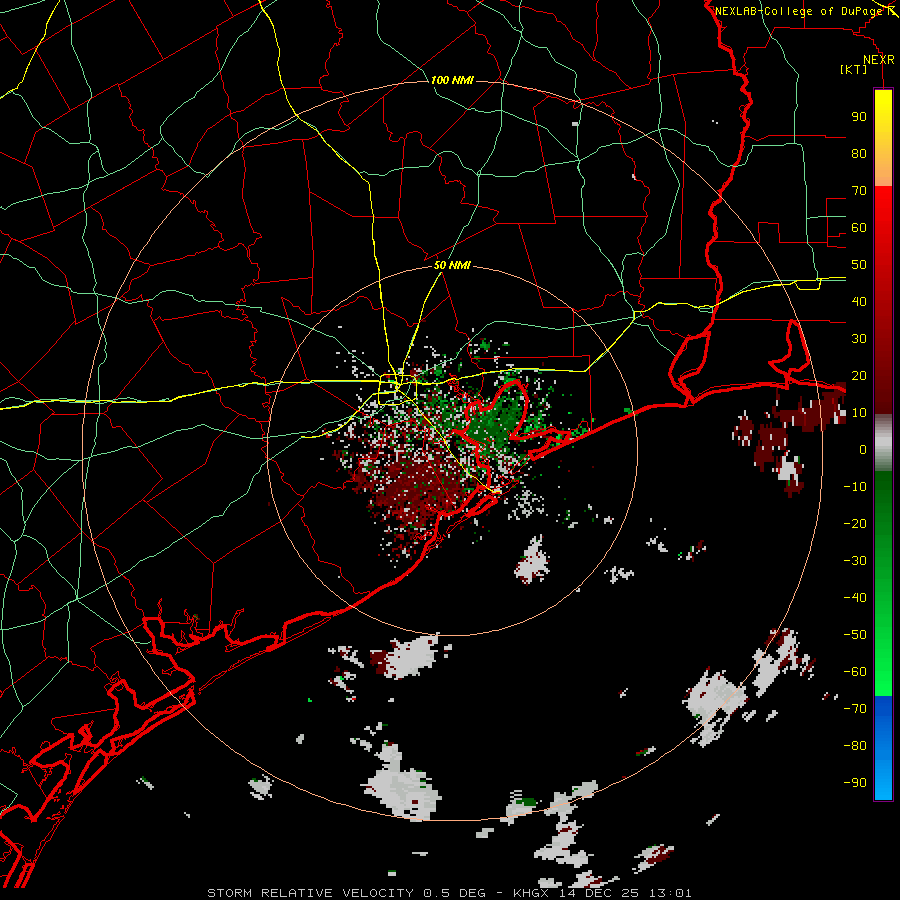Image resolution: width=900 pixels, height=900 pixels.
Task: Click the "0" scale value
Action: tap(863, 449)
